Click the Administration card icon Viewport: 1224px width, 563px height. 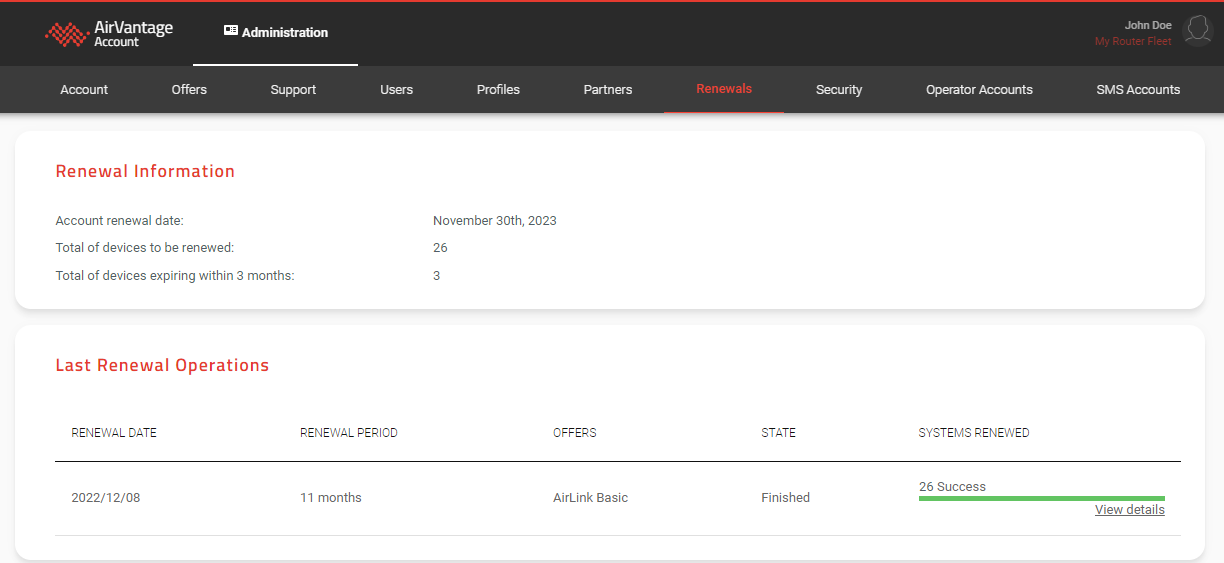click(231, 32)
